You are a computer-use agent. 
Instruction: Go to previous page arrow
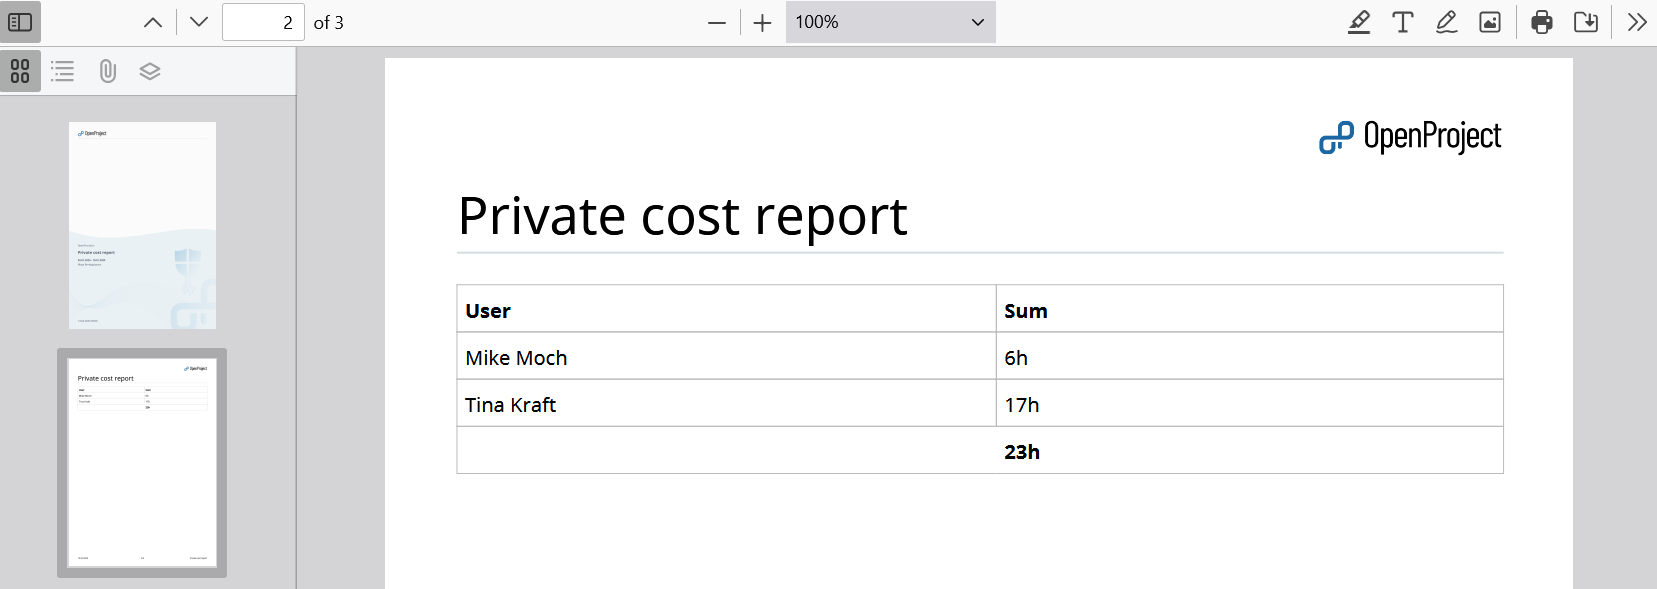(x=153, y=22)
